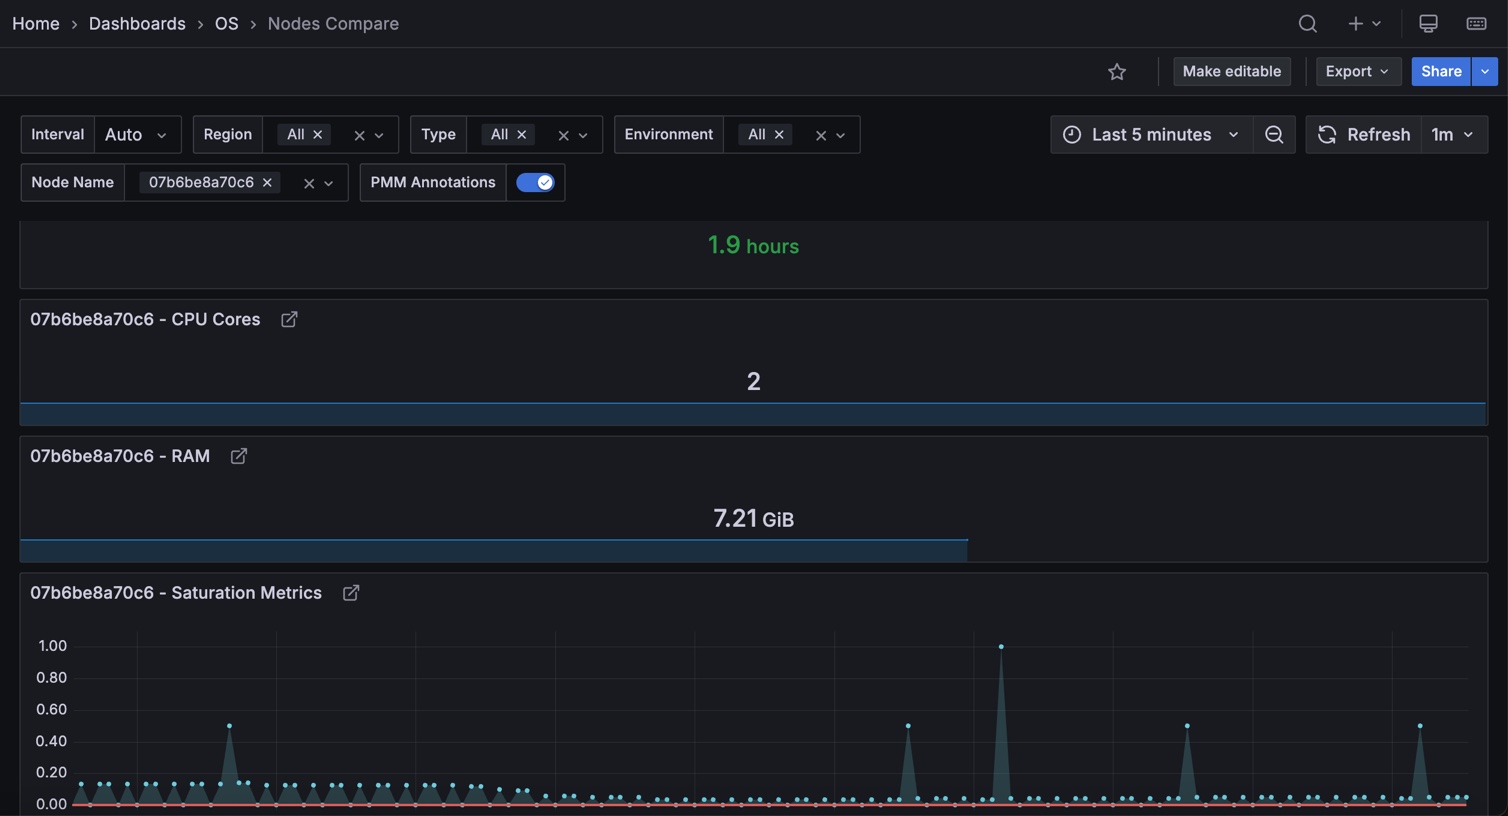The width and height of the screenshot is (1508, 816).
Task: Open the keyboard shortcuts icon
Action: (x=1476, y=24)
